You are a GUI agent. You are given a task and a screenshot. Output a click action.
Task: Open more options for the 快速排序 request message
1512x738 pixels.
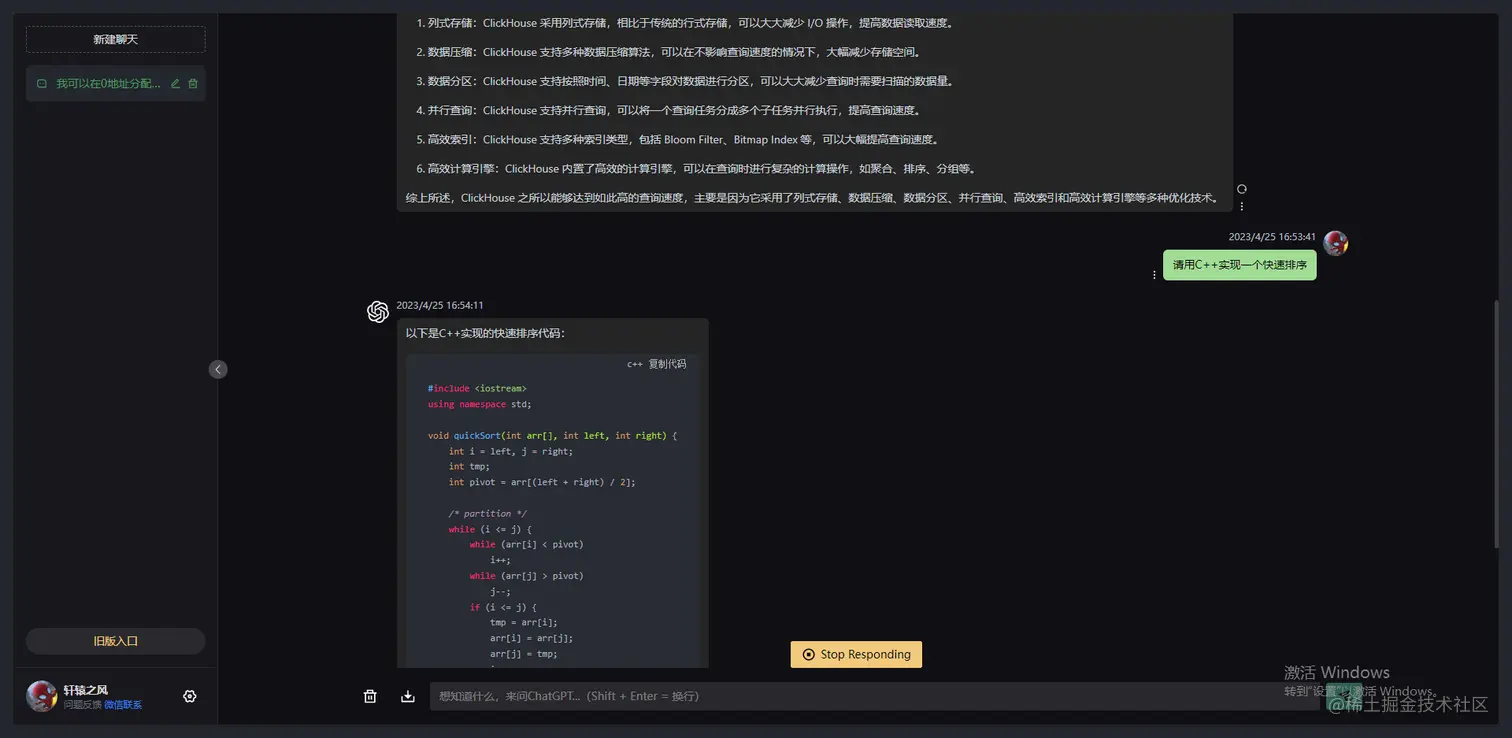[x=1154, y=275]
